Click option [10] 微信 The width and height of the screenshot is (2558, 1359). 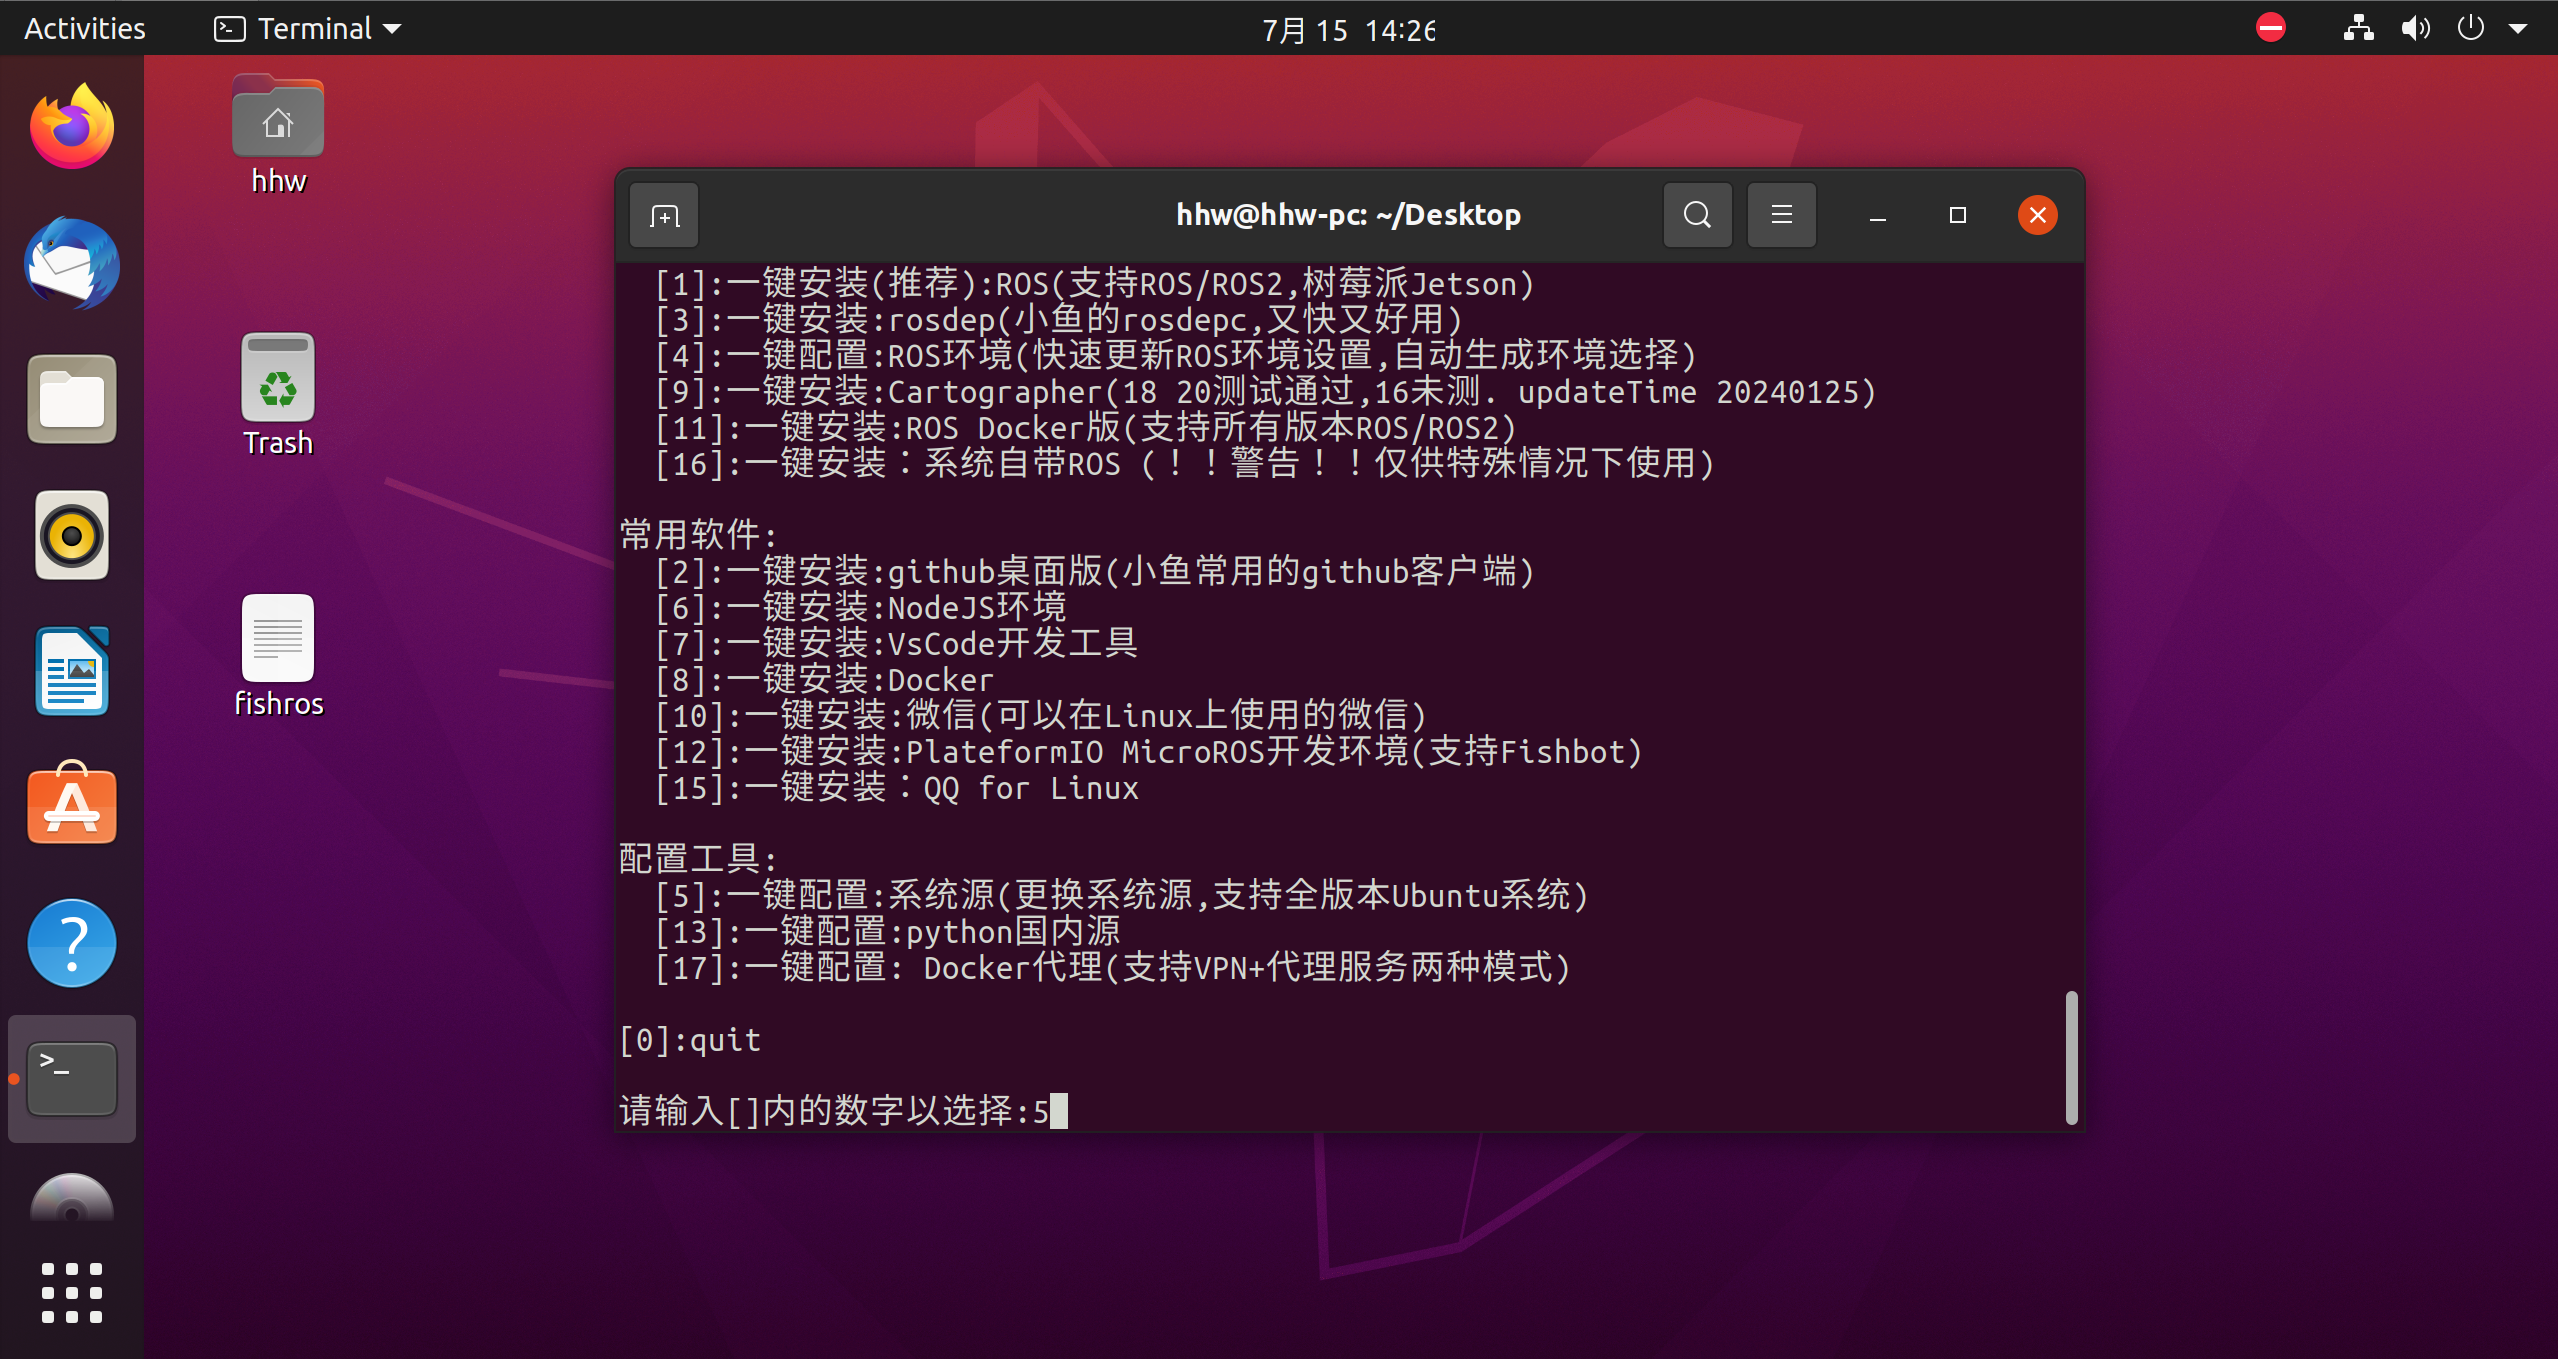pos(1041,716)
